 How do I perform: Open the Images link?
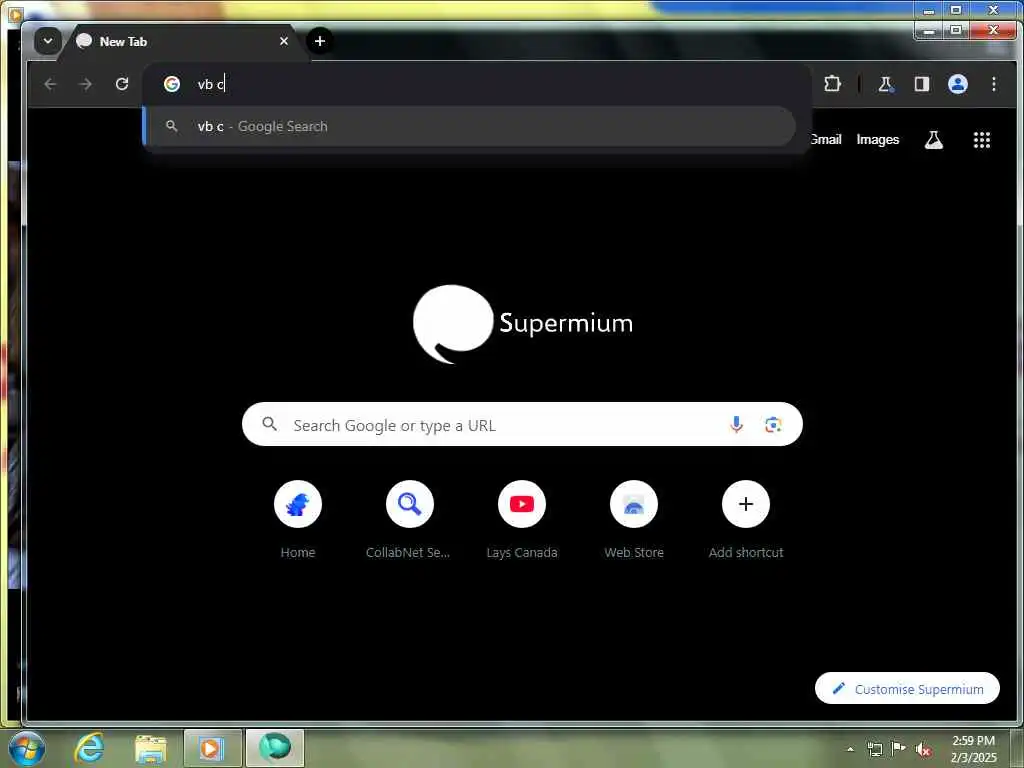878,140
